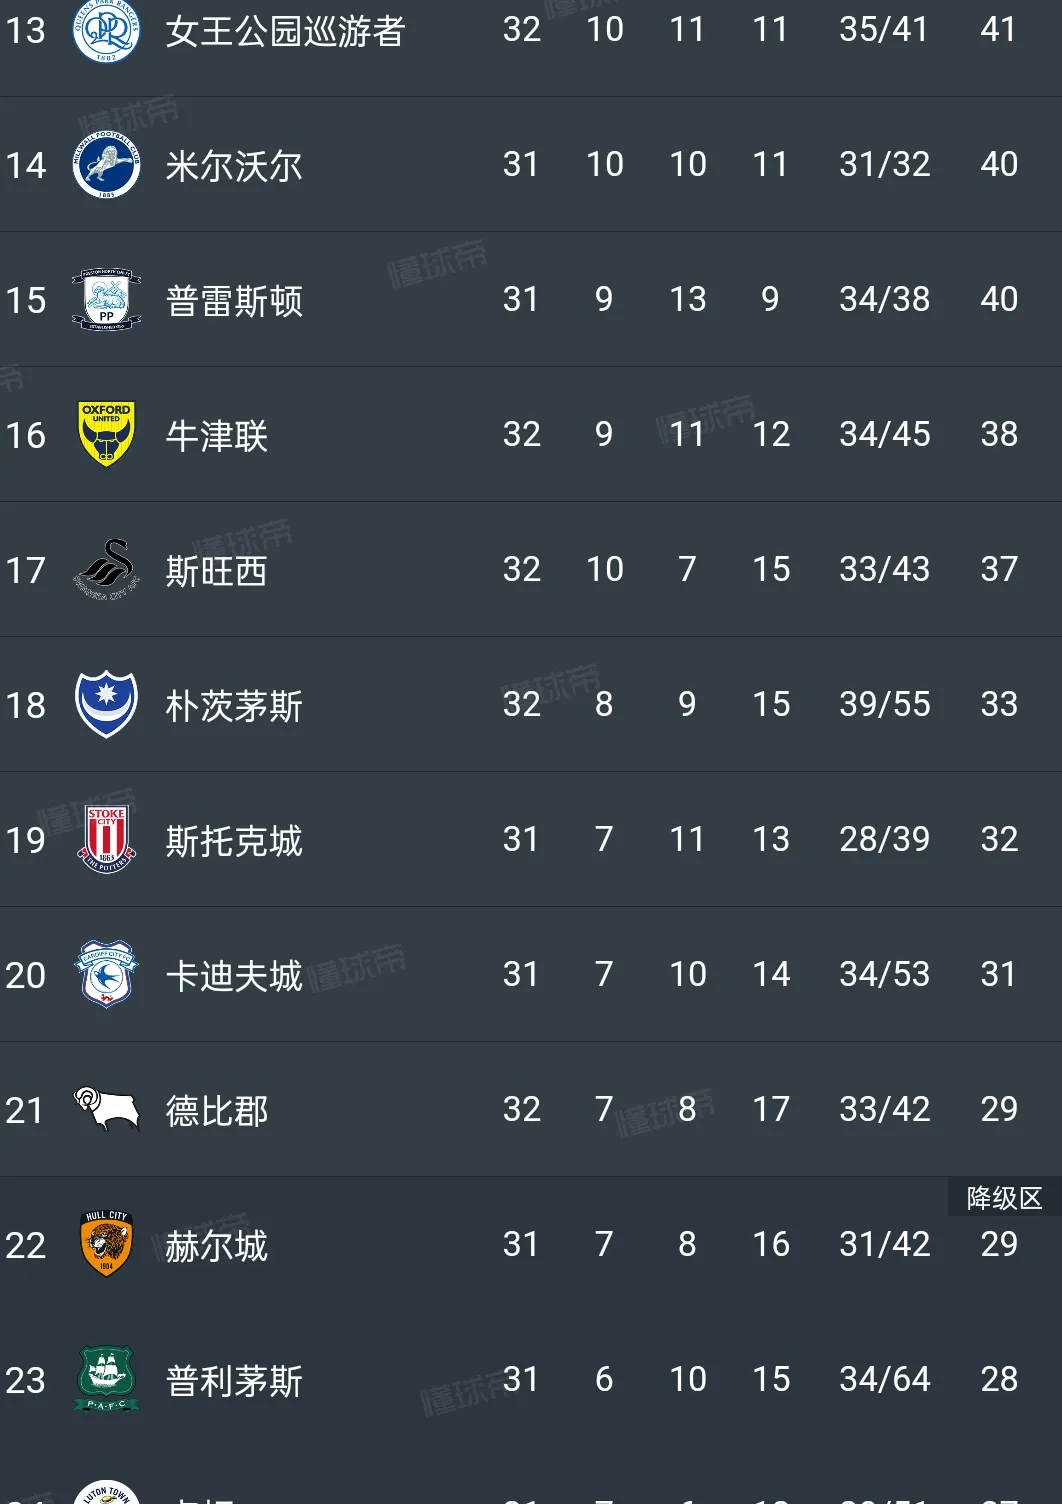Click the 降级区 relegation zone label
The height and width of the screenshot is (1504, 1062).
pos(1004,1197)
